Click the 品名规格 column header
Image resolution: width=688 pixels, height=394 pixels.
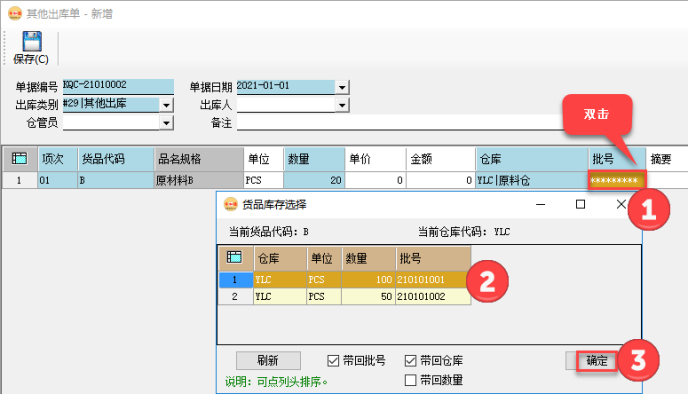point(199,159)
